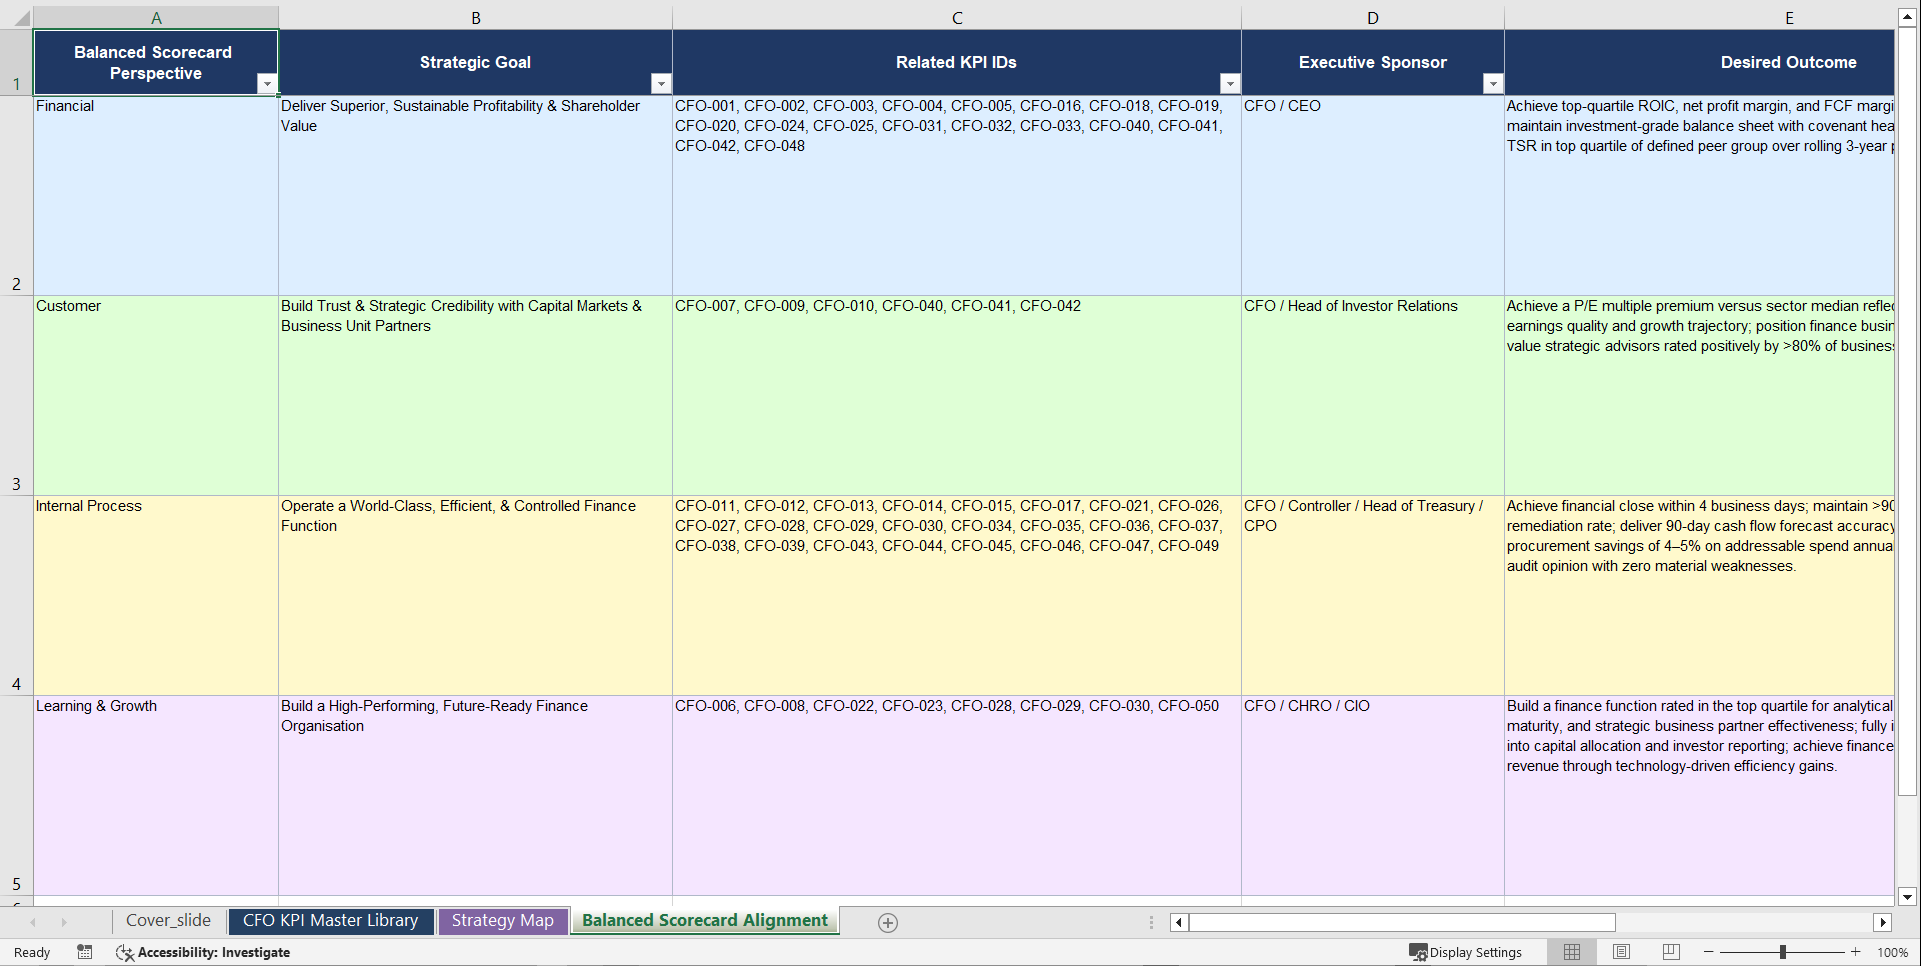This screenshot has height=966, width=1921.
Task: Select the Customer perspective cell
Action: coord(156,395)
